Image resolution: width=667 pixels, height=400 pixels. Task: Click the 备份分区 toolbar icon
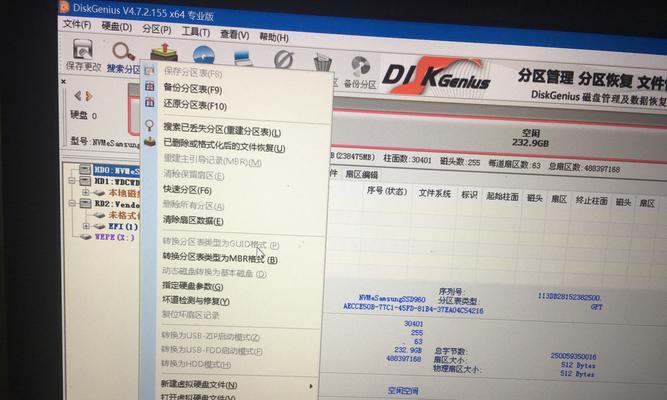(x=361, y=67)
